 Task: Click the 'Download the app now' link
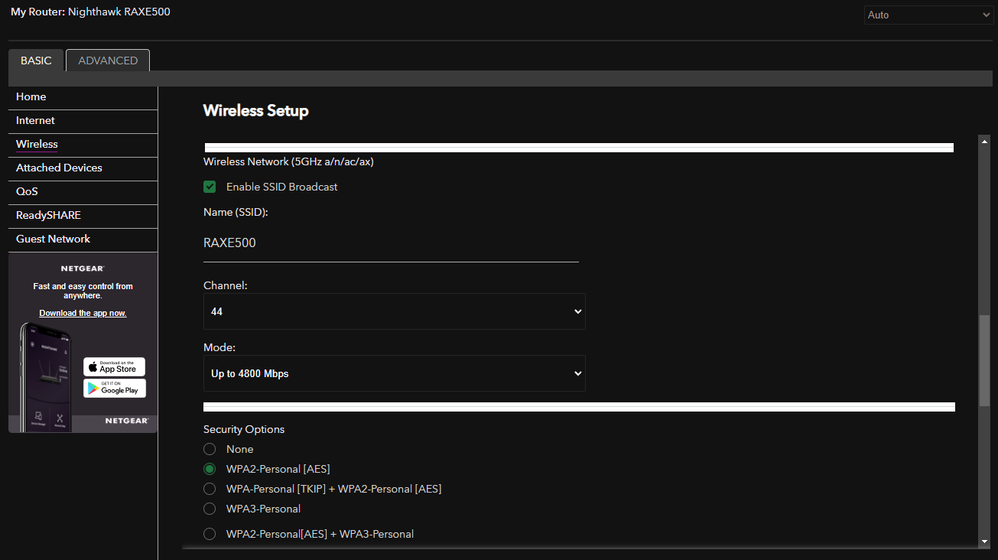(x=83, y=313)
